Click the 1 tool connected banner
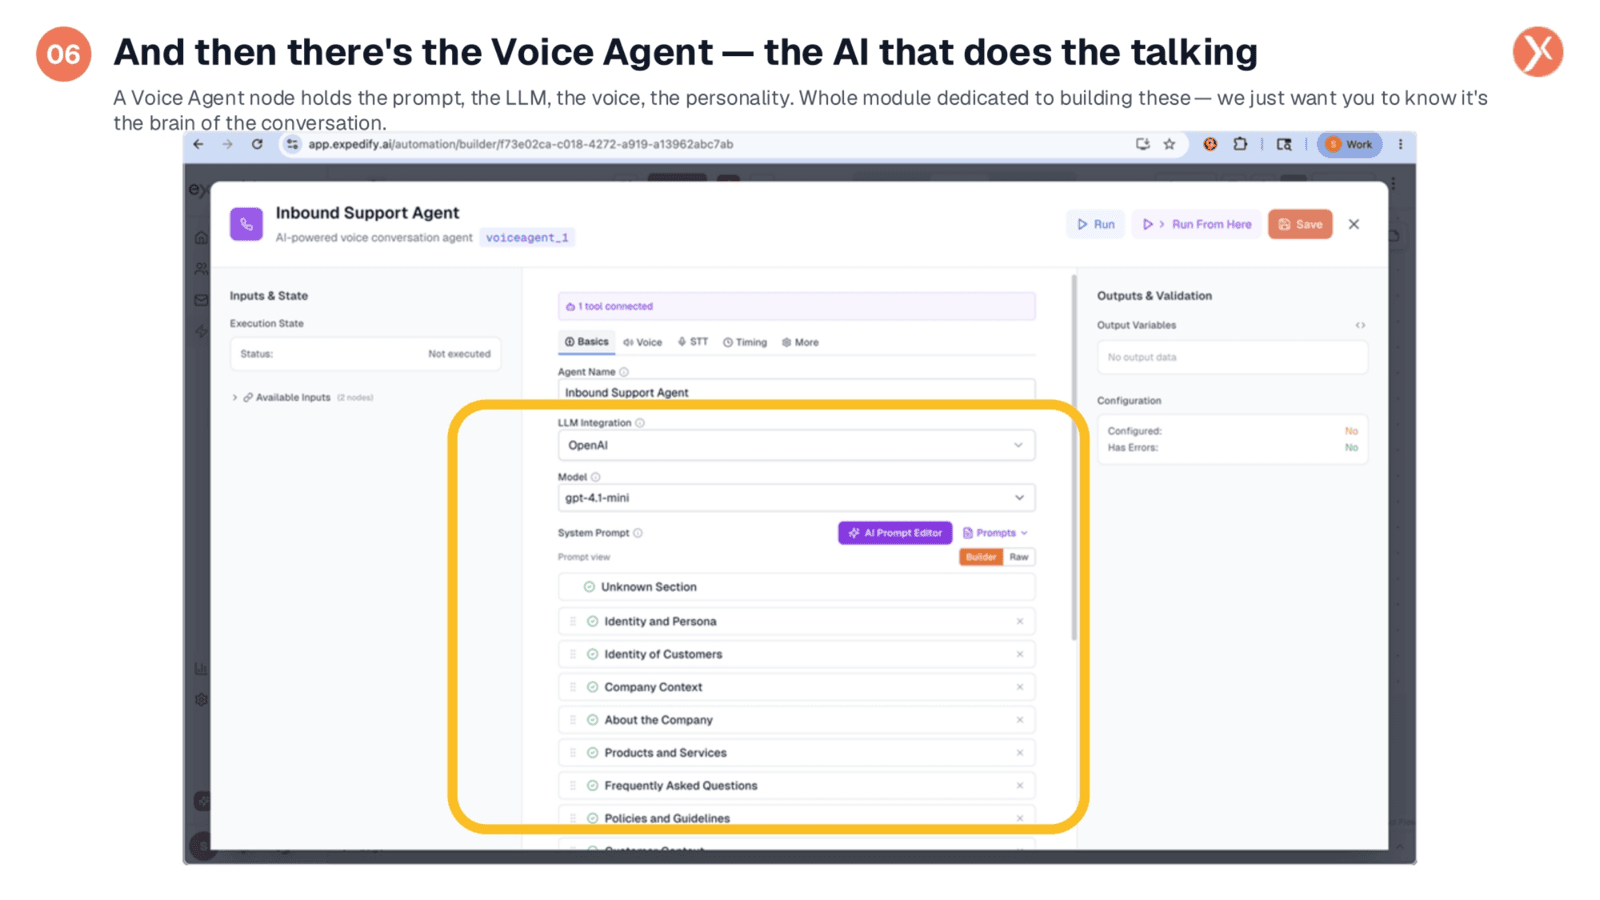1600x900 pixels. tap(796, 306)
